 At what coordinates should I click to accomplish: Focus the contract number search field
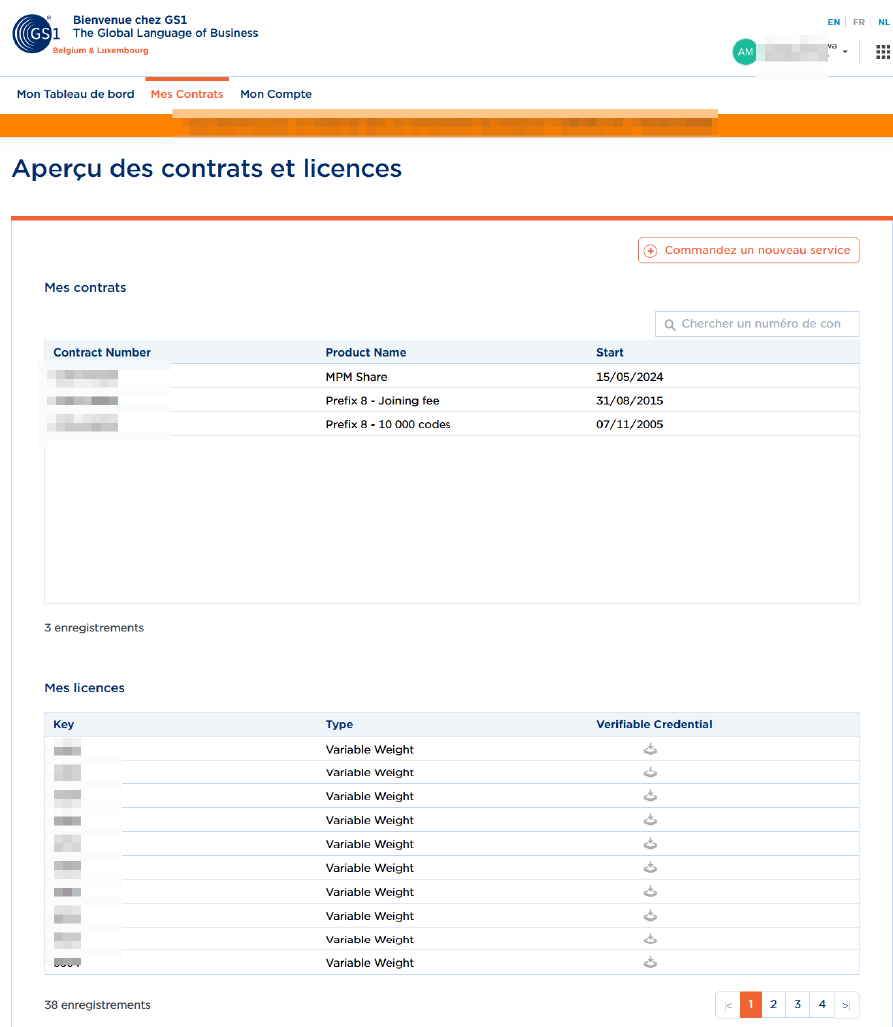(x=757, y=324)
